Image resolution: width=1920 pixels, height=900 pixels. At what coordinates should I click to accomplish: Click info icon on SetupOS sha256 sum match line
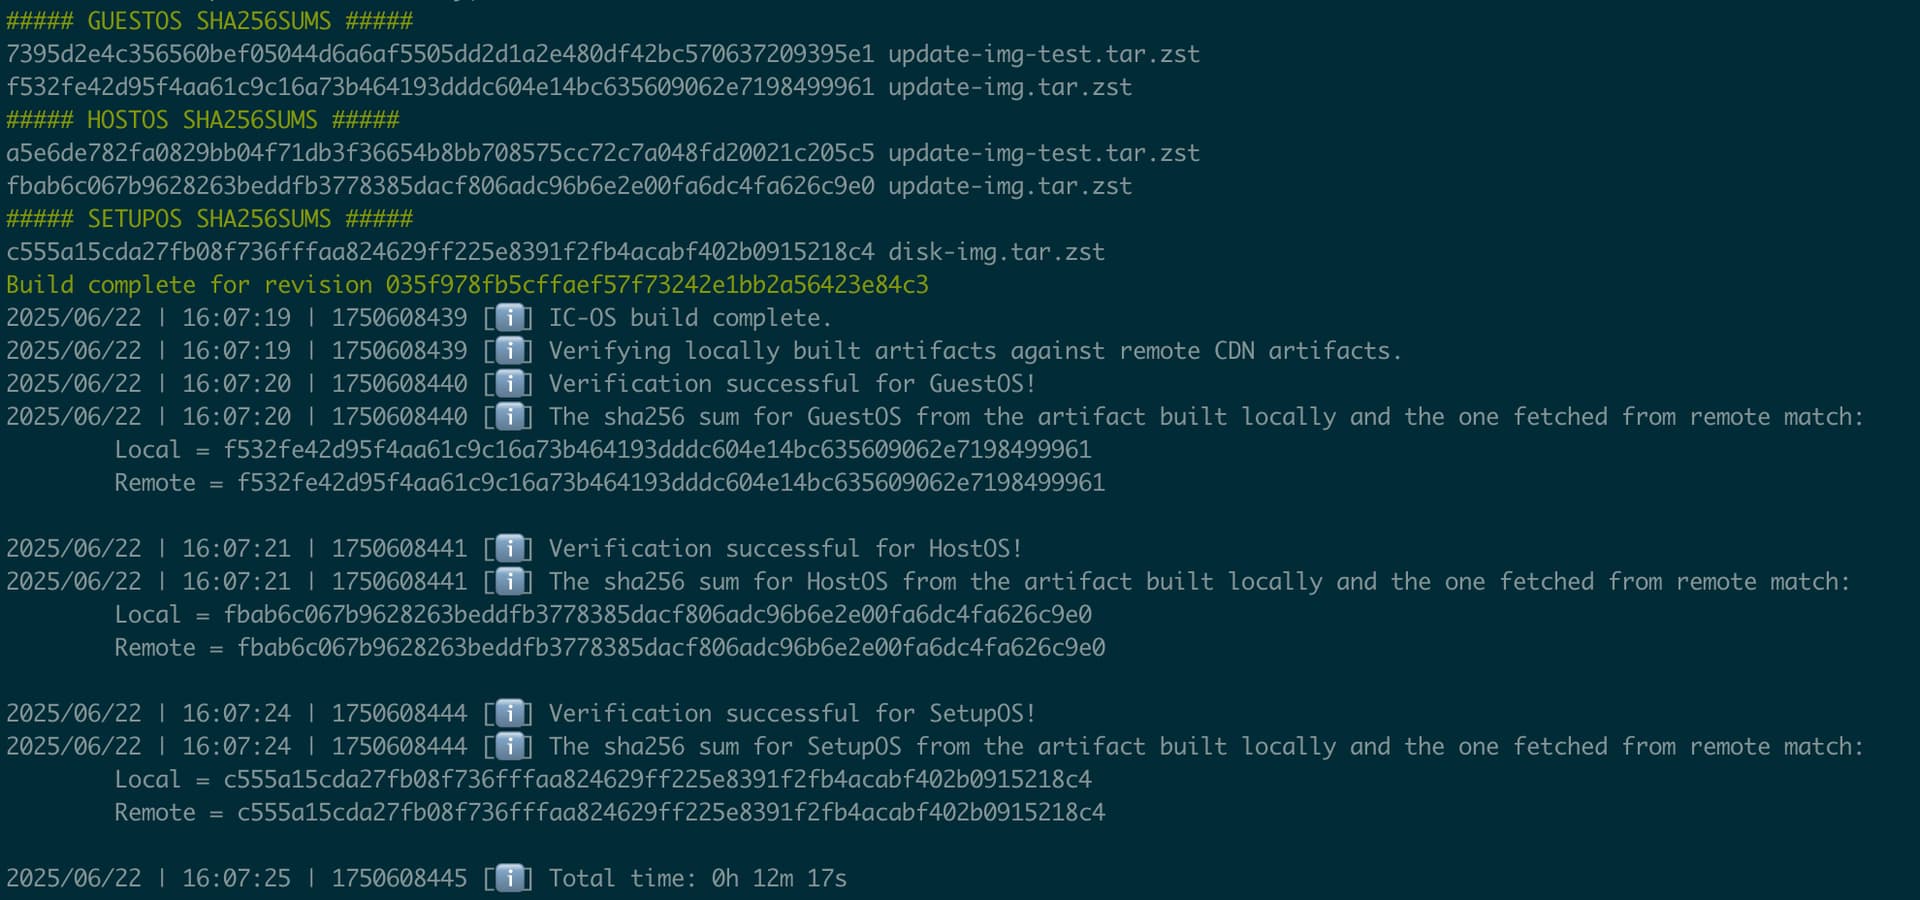click(x=513, y=747)
